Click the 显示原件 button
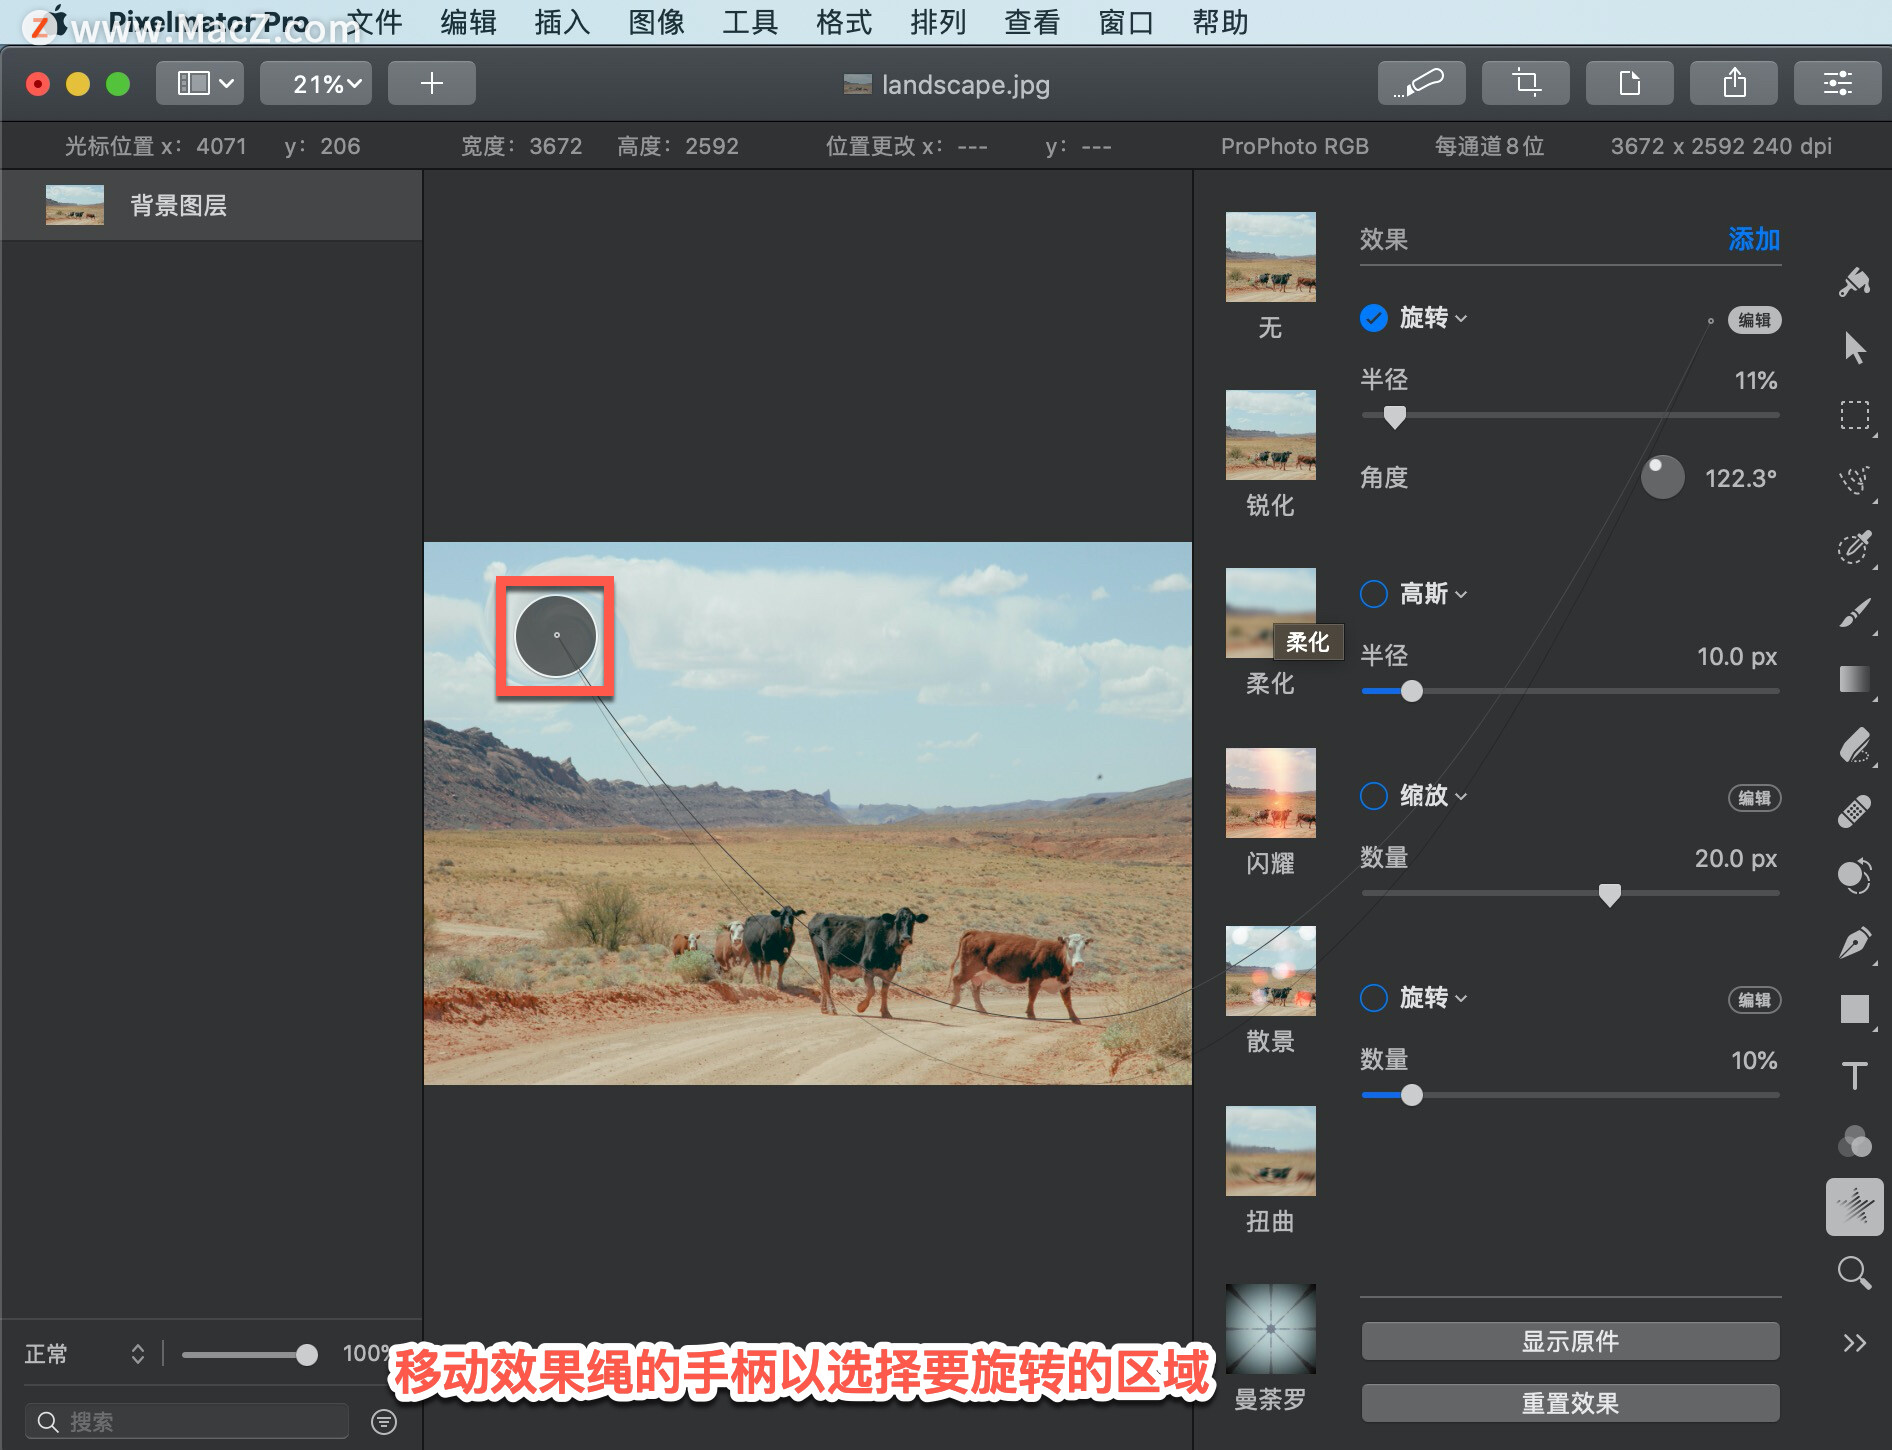1892x1450 pixels. pyautogui.click(x=1570, y=1341)
